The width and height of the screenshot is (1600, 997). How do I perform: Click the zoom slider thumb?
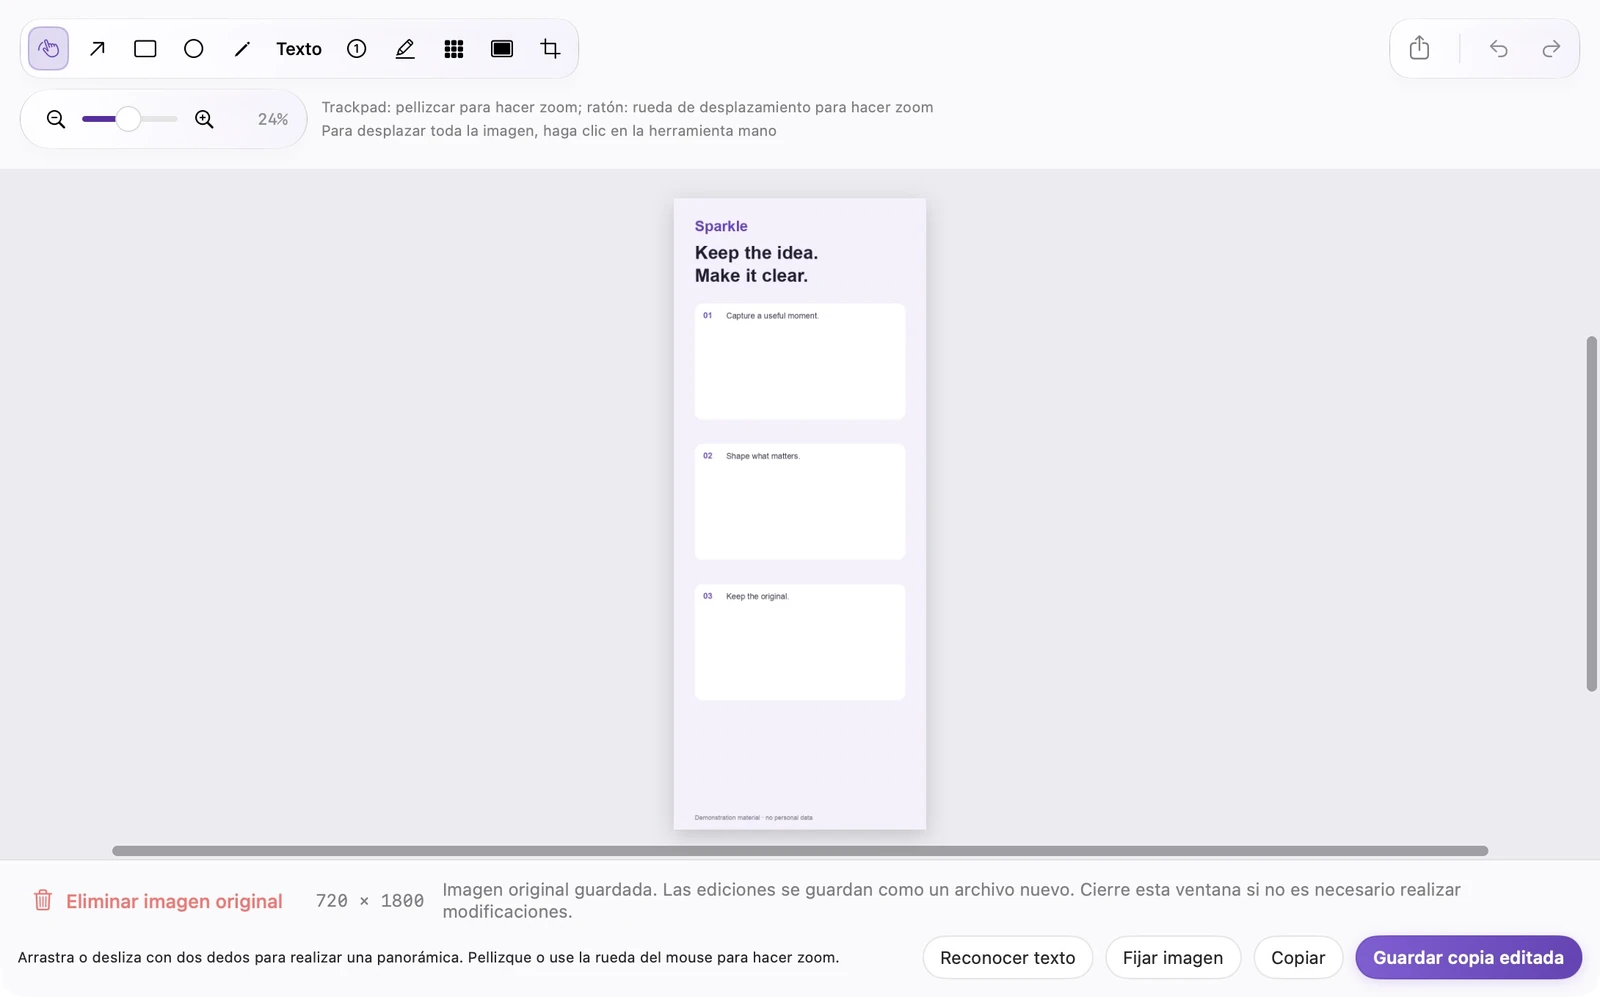pos(128,119)
